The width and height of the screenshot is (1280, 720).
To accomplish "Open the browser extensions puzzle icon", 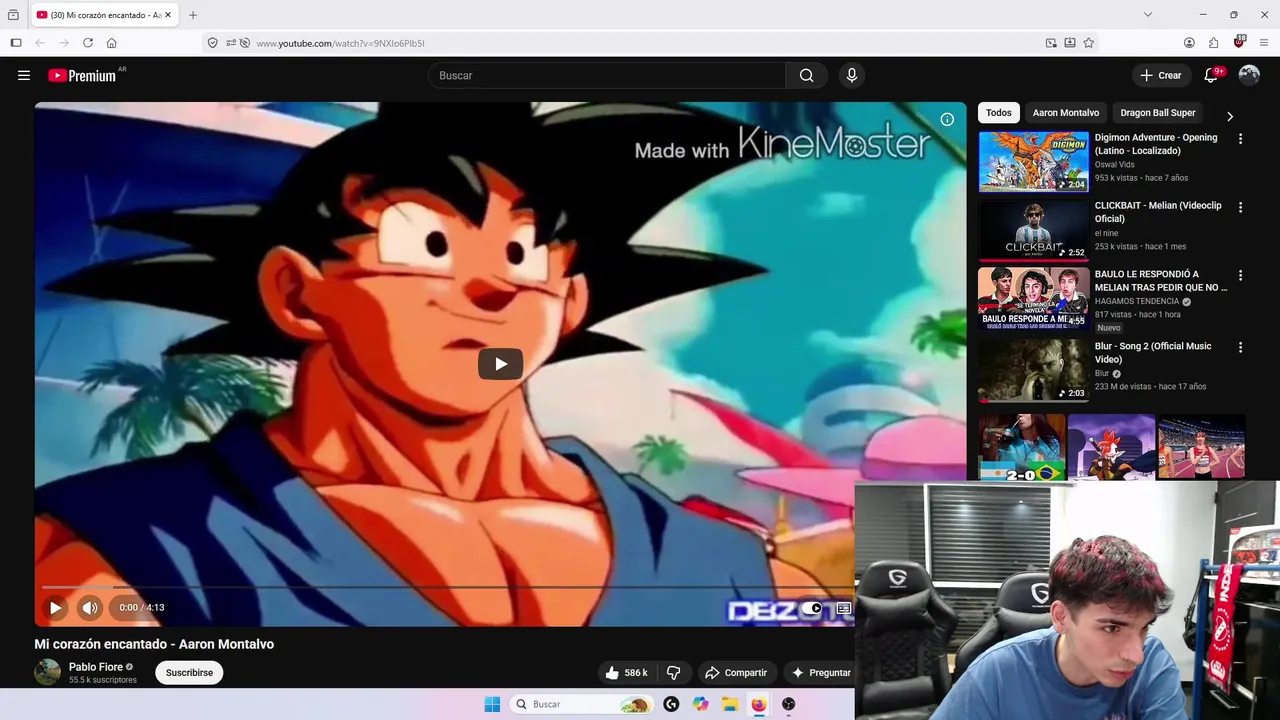I will pyautogui.click(x=1214, y=43).
